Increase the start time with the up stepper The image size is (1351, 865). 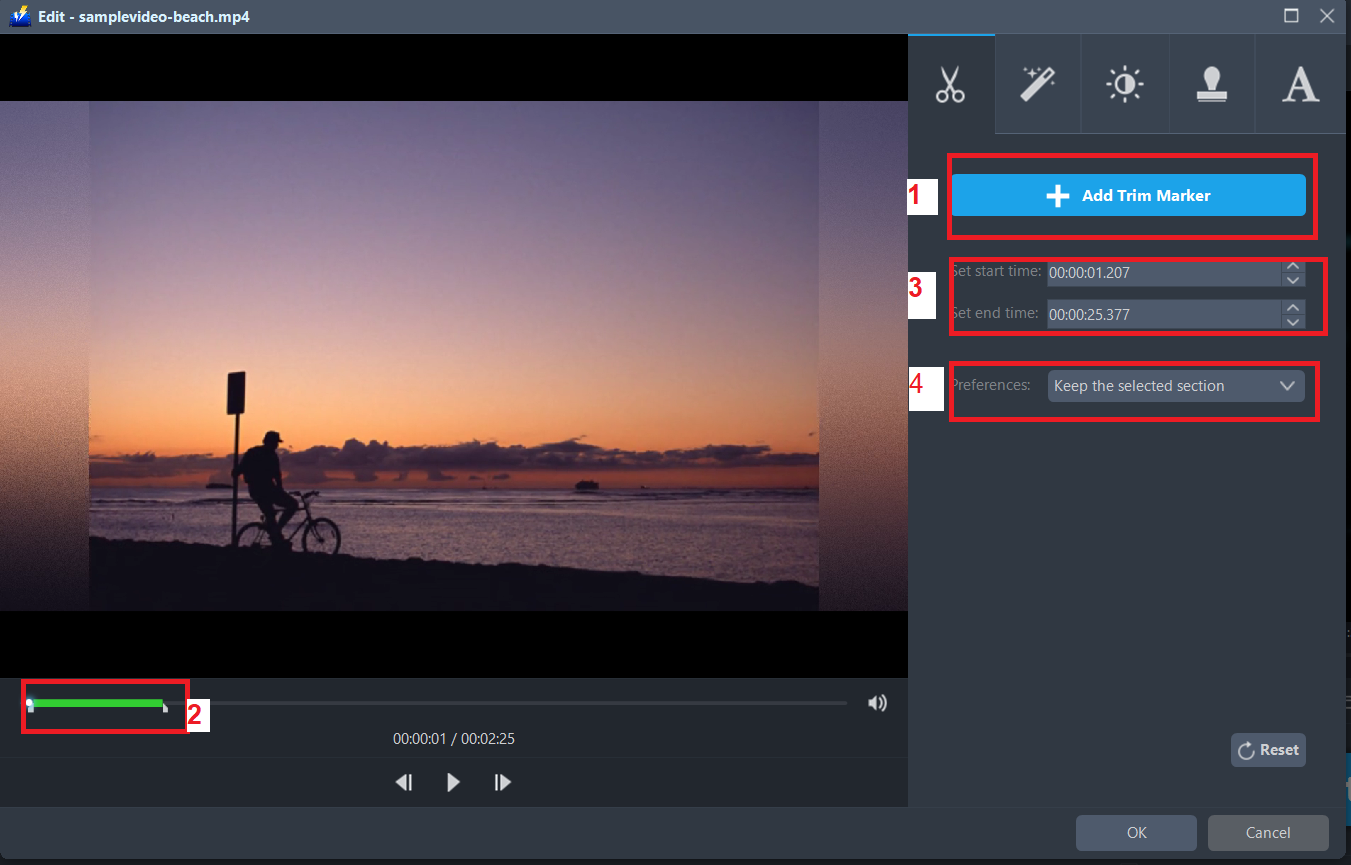[x=1292, y=266]
